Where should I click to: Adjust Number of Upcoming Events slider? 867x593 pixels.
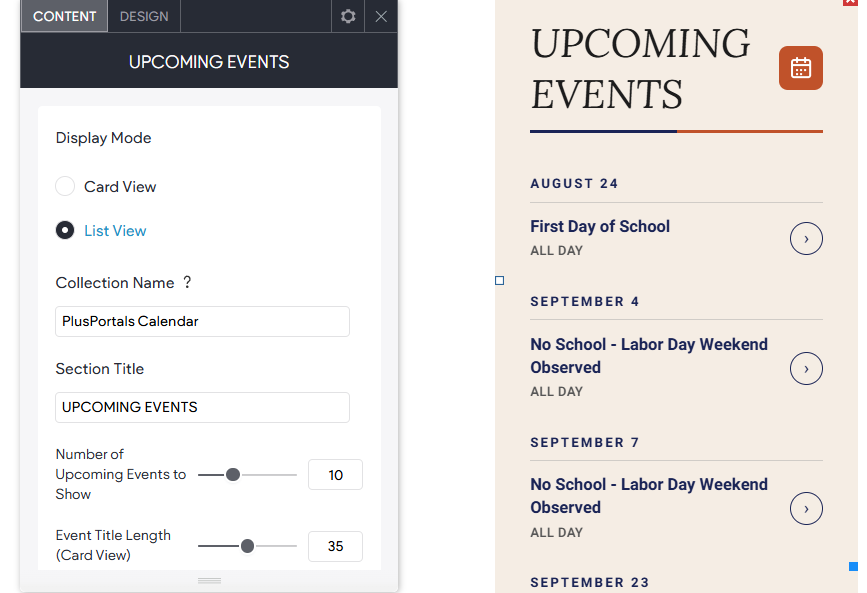click(x=233, y=475)
